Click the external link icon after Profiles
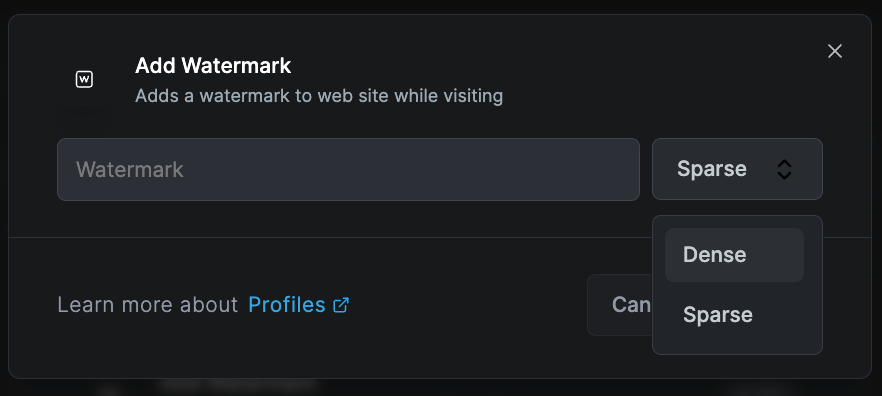 pyautogui.click(x=341, y=305)
